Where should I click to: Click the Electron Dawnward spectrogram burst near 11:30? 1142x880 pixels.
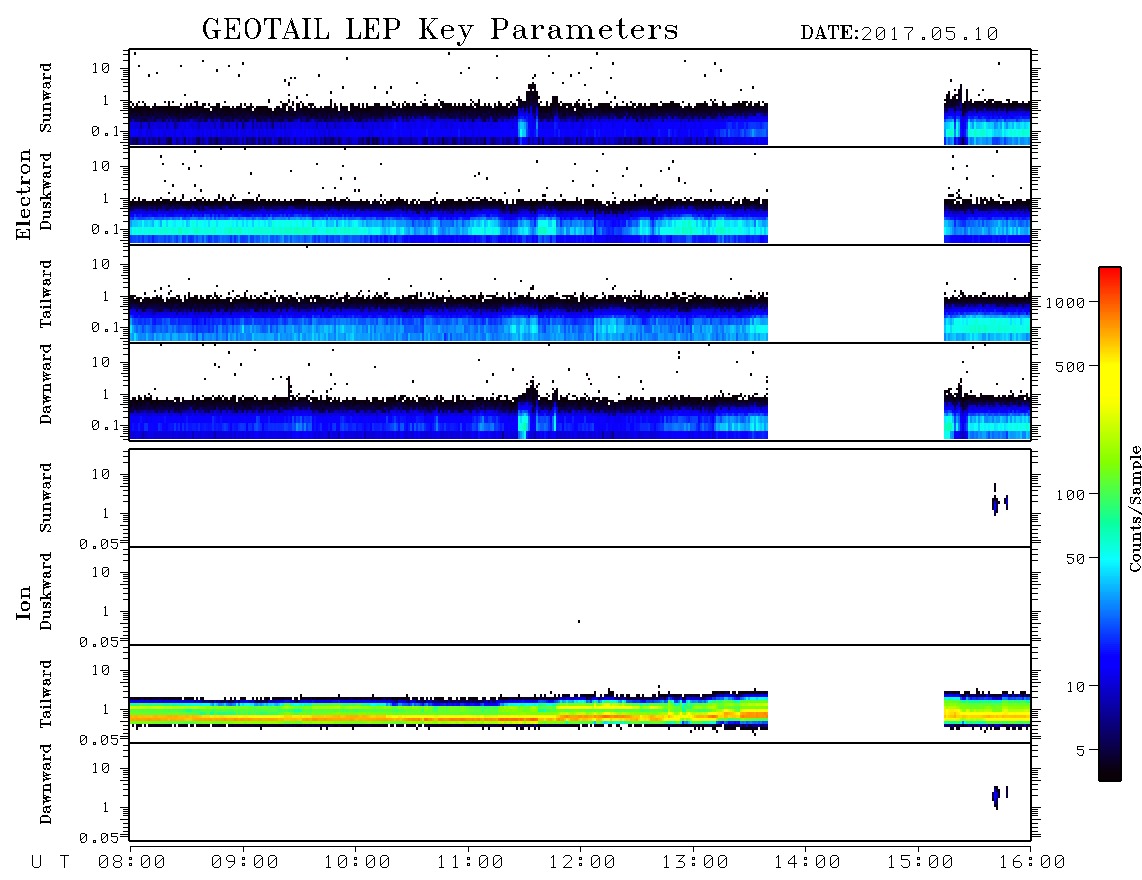point(529,410)
